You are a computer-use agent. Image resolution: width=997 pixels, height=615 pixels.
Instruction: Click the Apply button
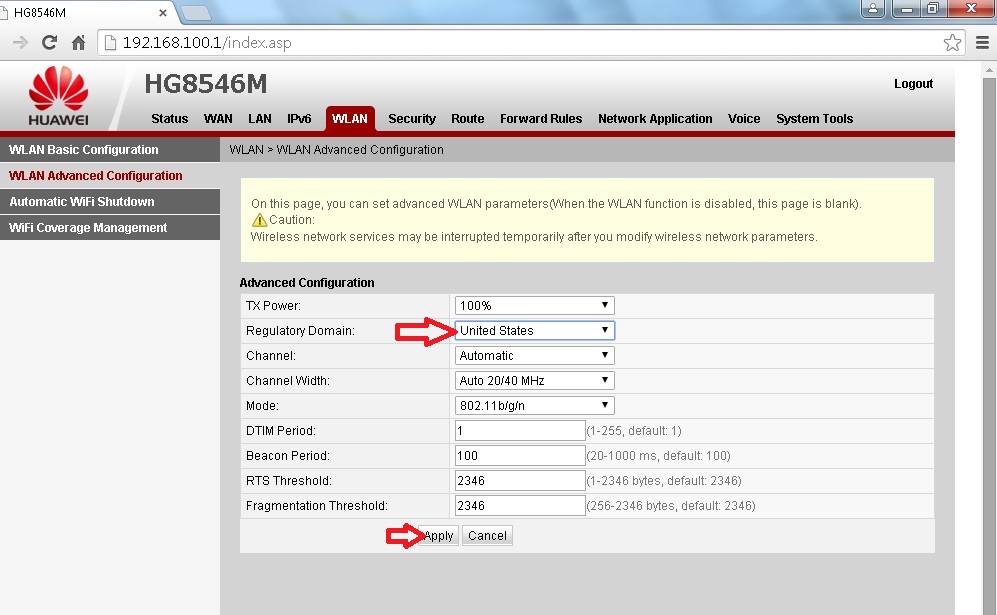click(439, 536)
